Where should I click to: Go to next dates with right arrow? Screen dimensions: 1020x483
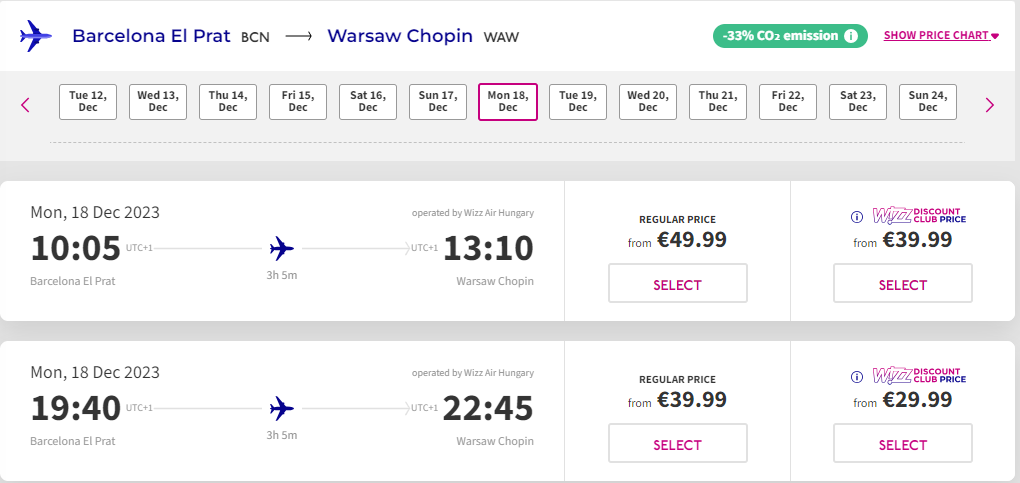990,104
